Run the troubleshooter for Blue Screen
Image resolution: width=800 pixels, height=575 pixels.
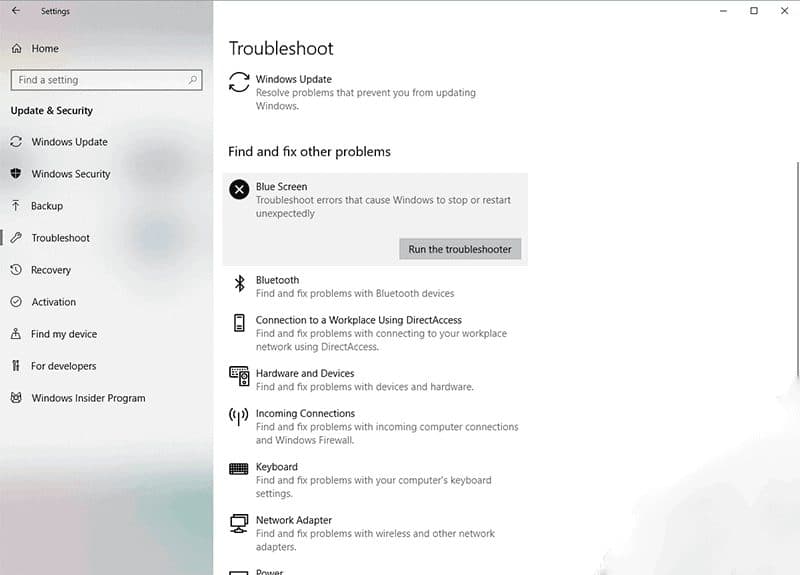(460, 249)
